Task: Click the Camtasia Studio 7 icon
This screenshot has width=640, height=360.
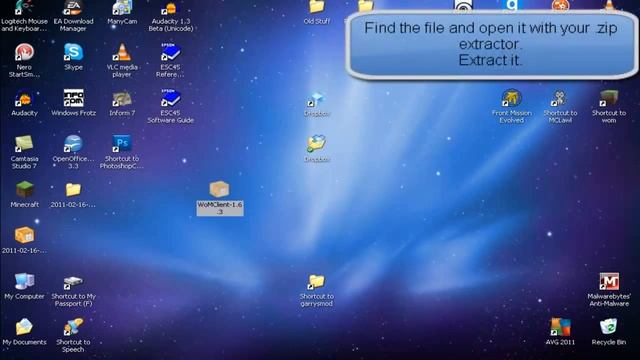Action: click(x=24, y=144)
